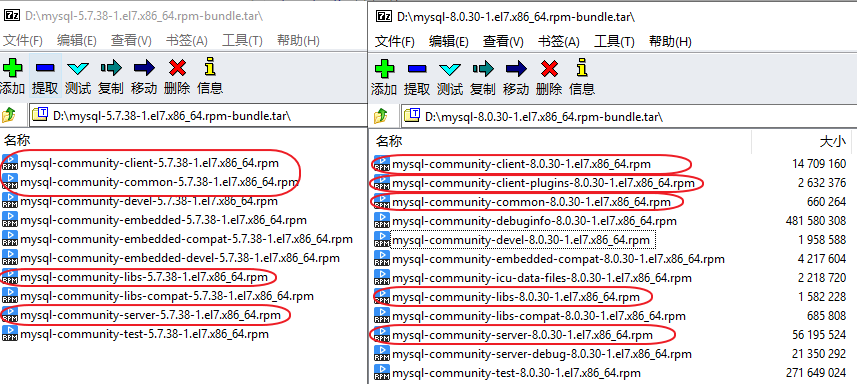This screenshot has width=857, height=384.
Task: Click 7z title icon of 8.0.30 window
Action: pyautogui.click(x=384, y=16)
